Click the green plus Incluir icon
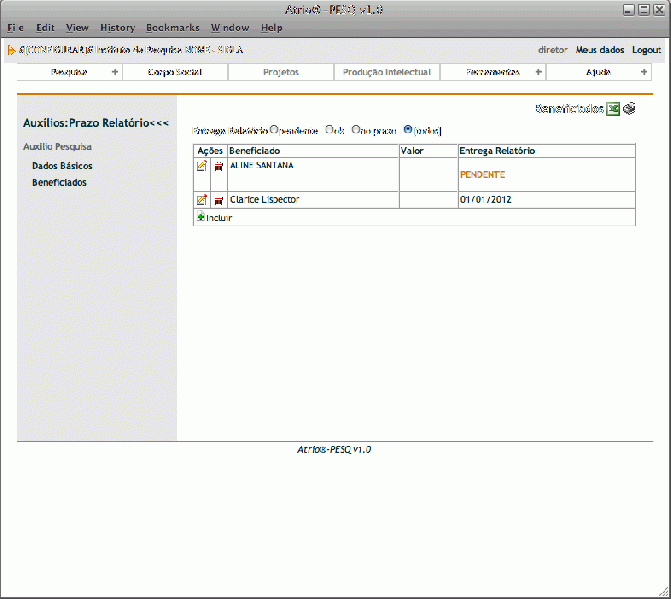 pos(200,217)
